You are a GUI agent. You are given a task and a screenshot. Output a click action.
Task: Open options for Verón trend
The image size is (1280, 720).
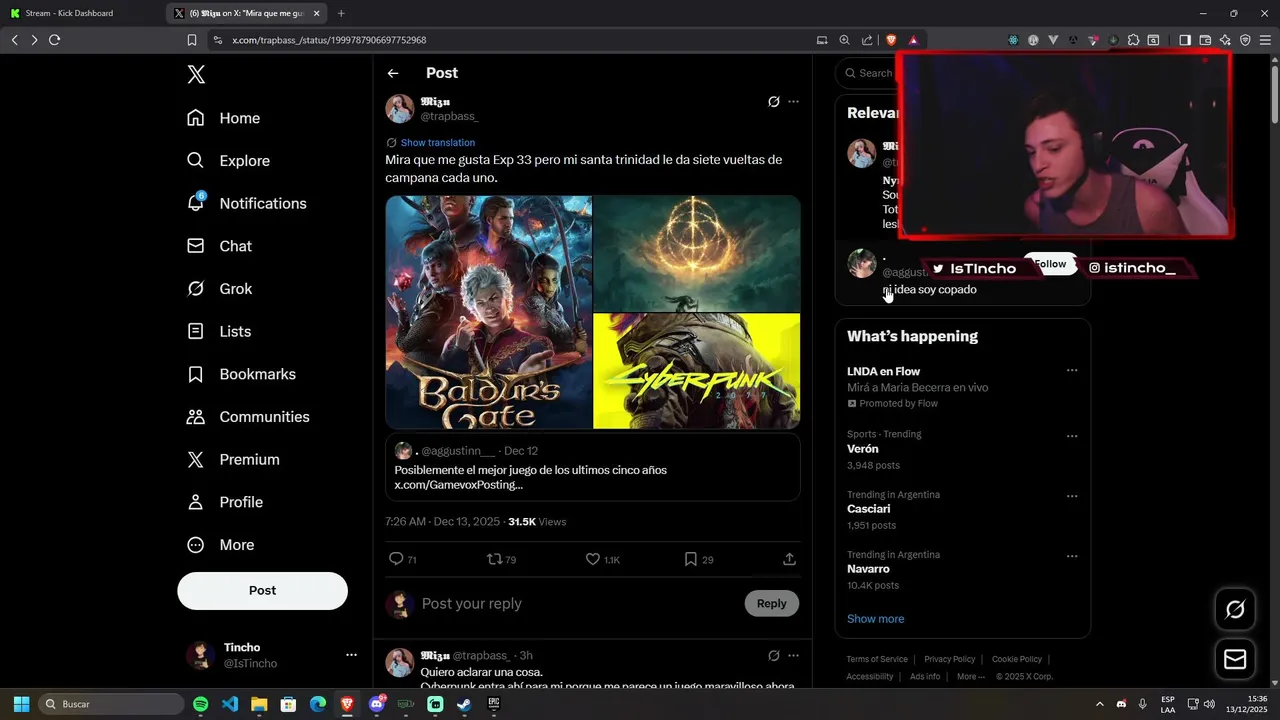1072,437
